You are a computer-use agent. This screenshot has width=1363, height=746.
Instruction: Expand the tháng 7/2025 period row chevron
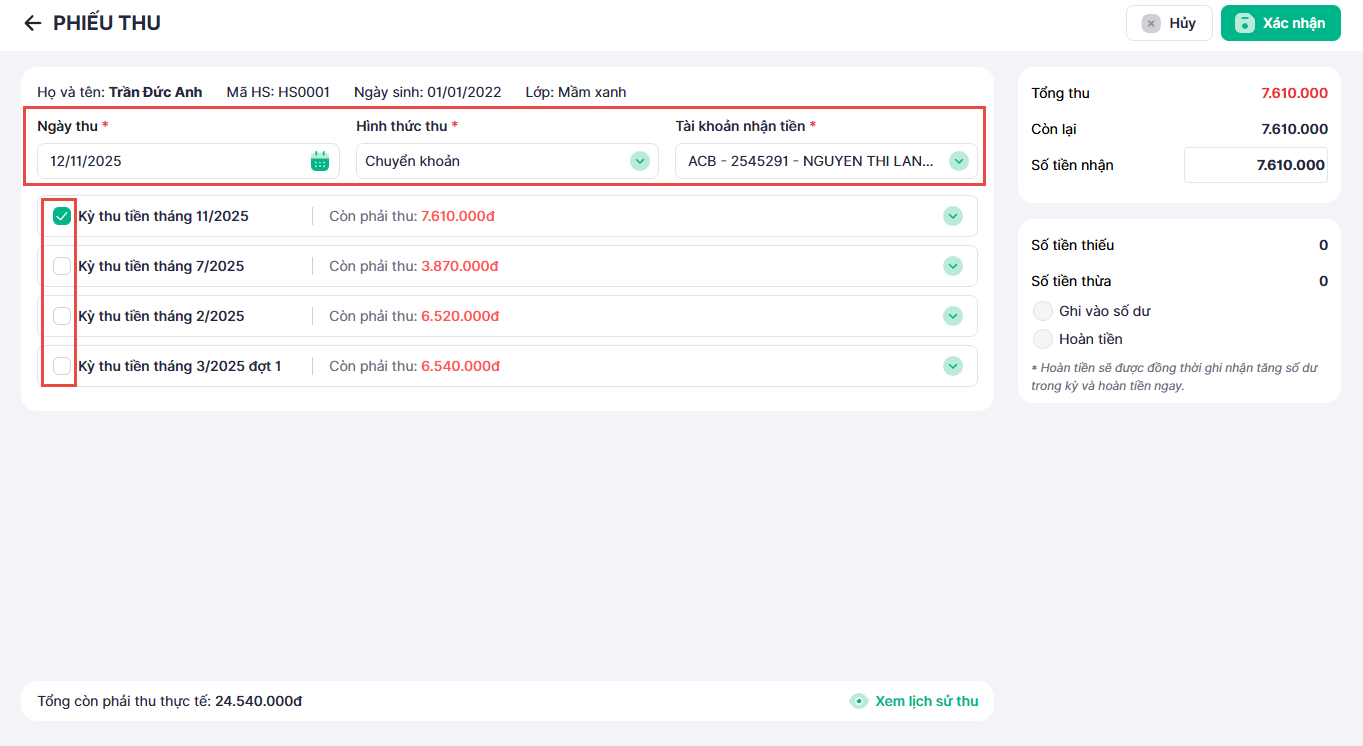tap(952, 266)
